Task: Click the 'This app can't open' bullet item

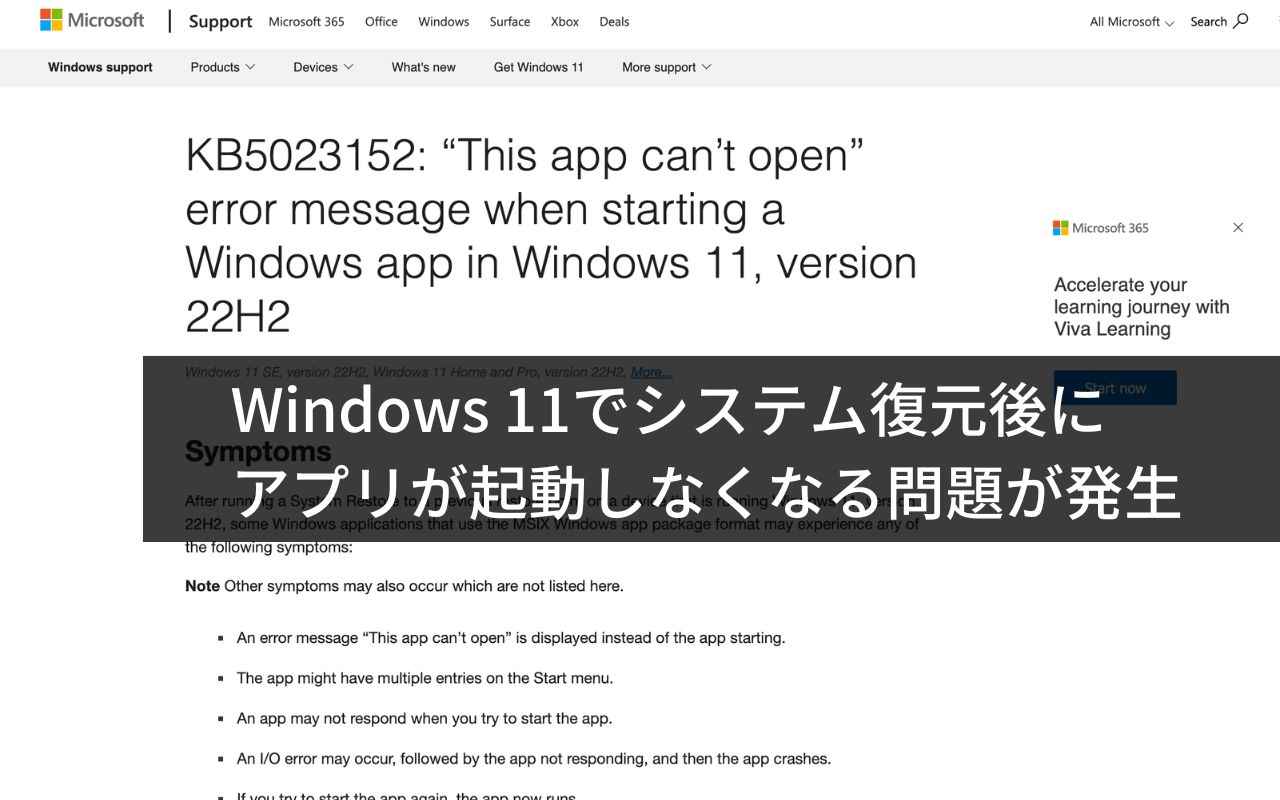Action: tap(511, 638)
